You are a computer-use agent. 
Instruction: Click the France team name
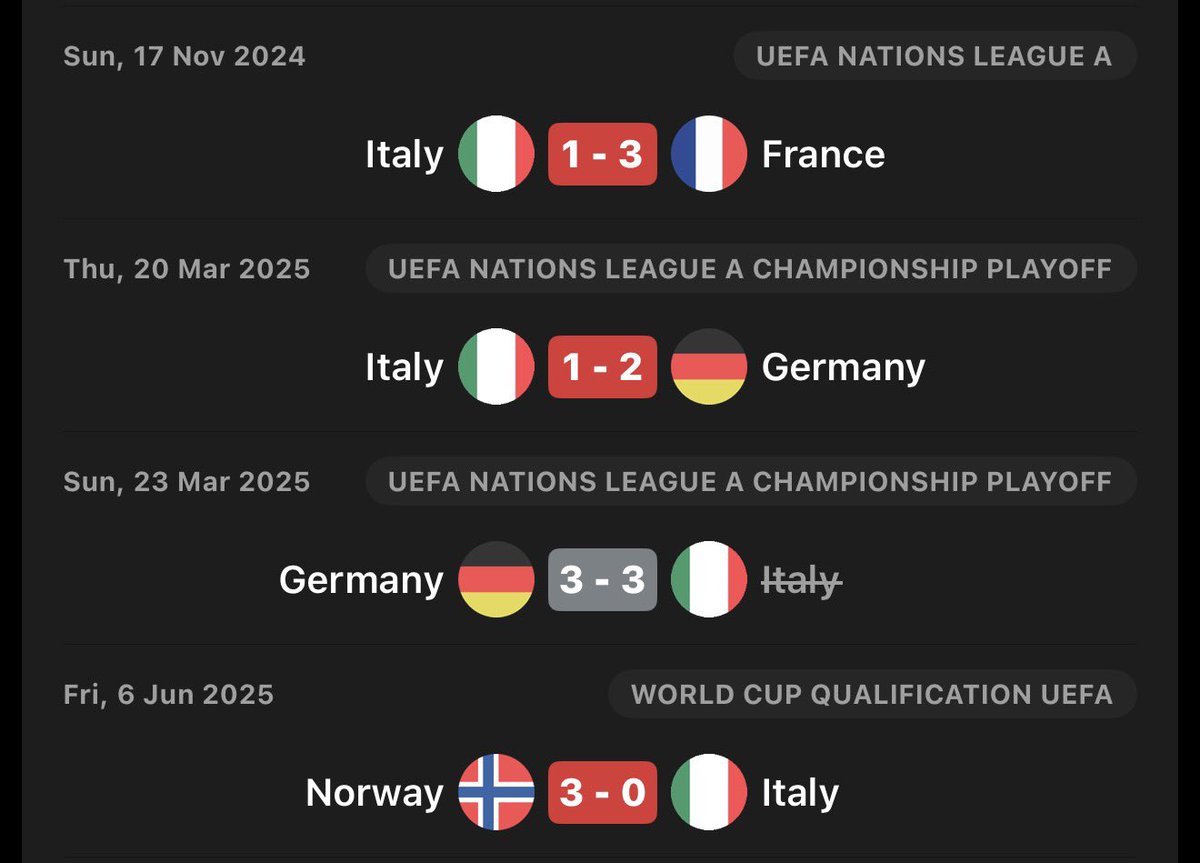(823, 155)
